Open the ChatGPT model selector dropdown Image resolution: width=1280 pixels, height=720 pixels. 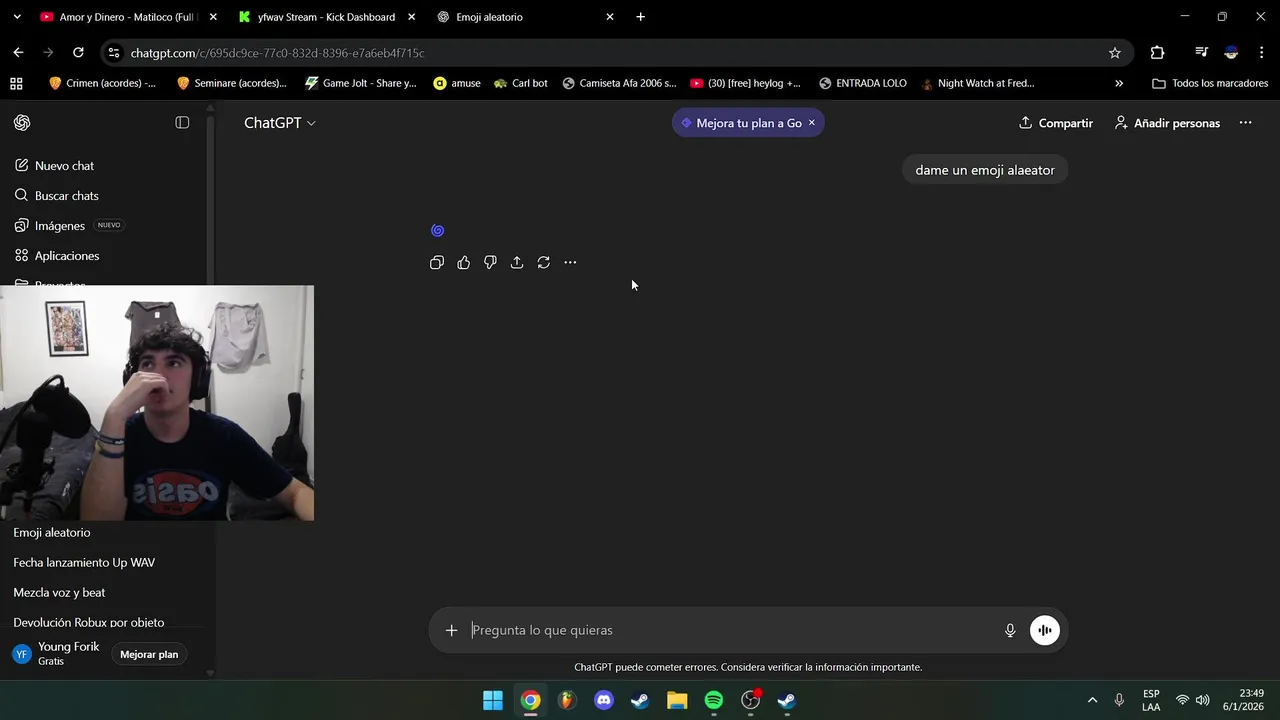(x=280, y=122)
